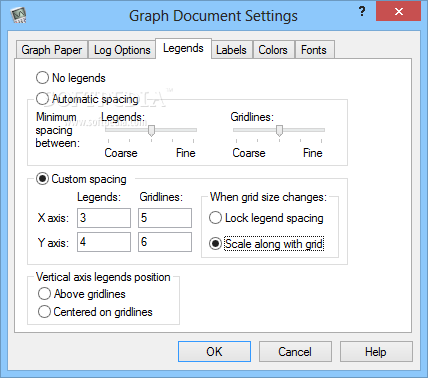Go to the Labels tab
Screen dimensions: 428x378
point(231,50)
